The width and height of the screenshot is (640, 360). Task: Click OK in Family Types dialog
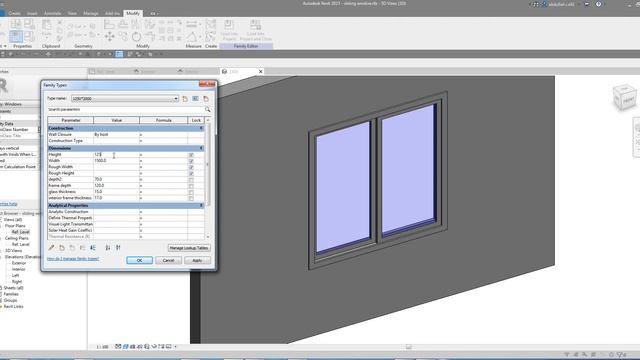tap(139, 260)
